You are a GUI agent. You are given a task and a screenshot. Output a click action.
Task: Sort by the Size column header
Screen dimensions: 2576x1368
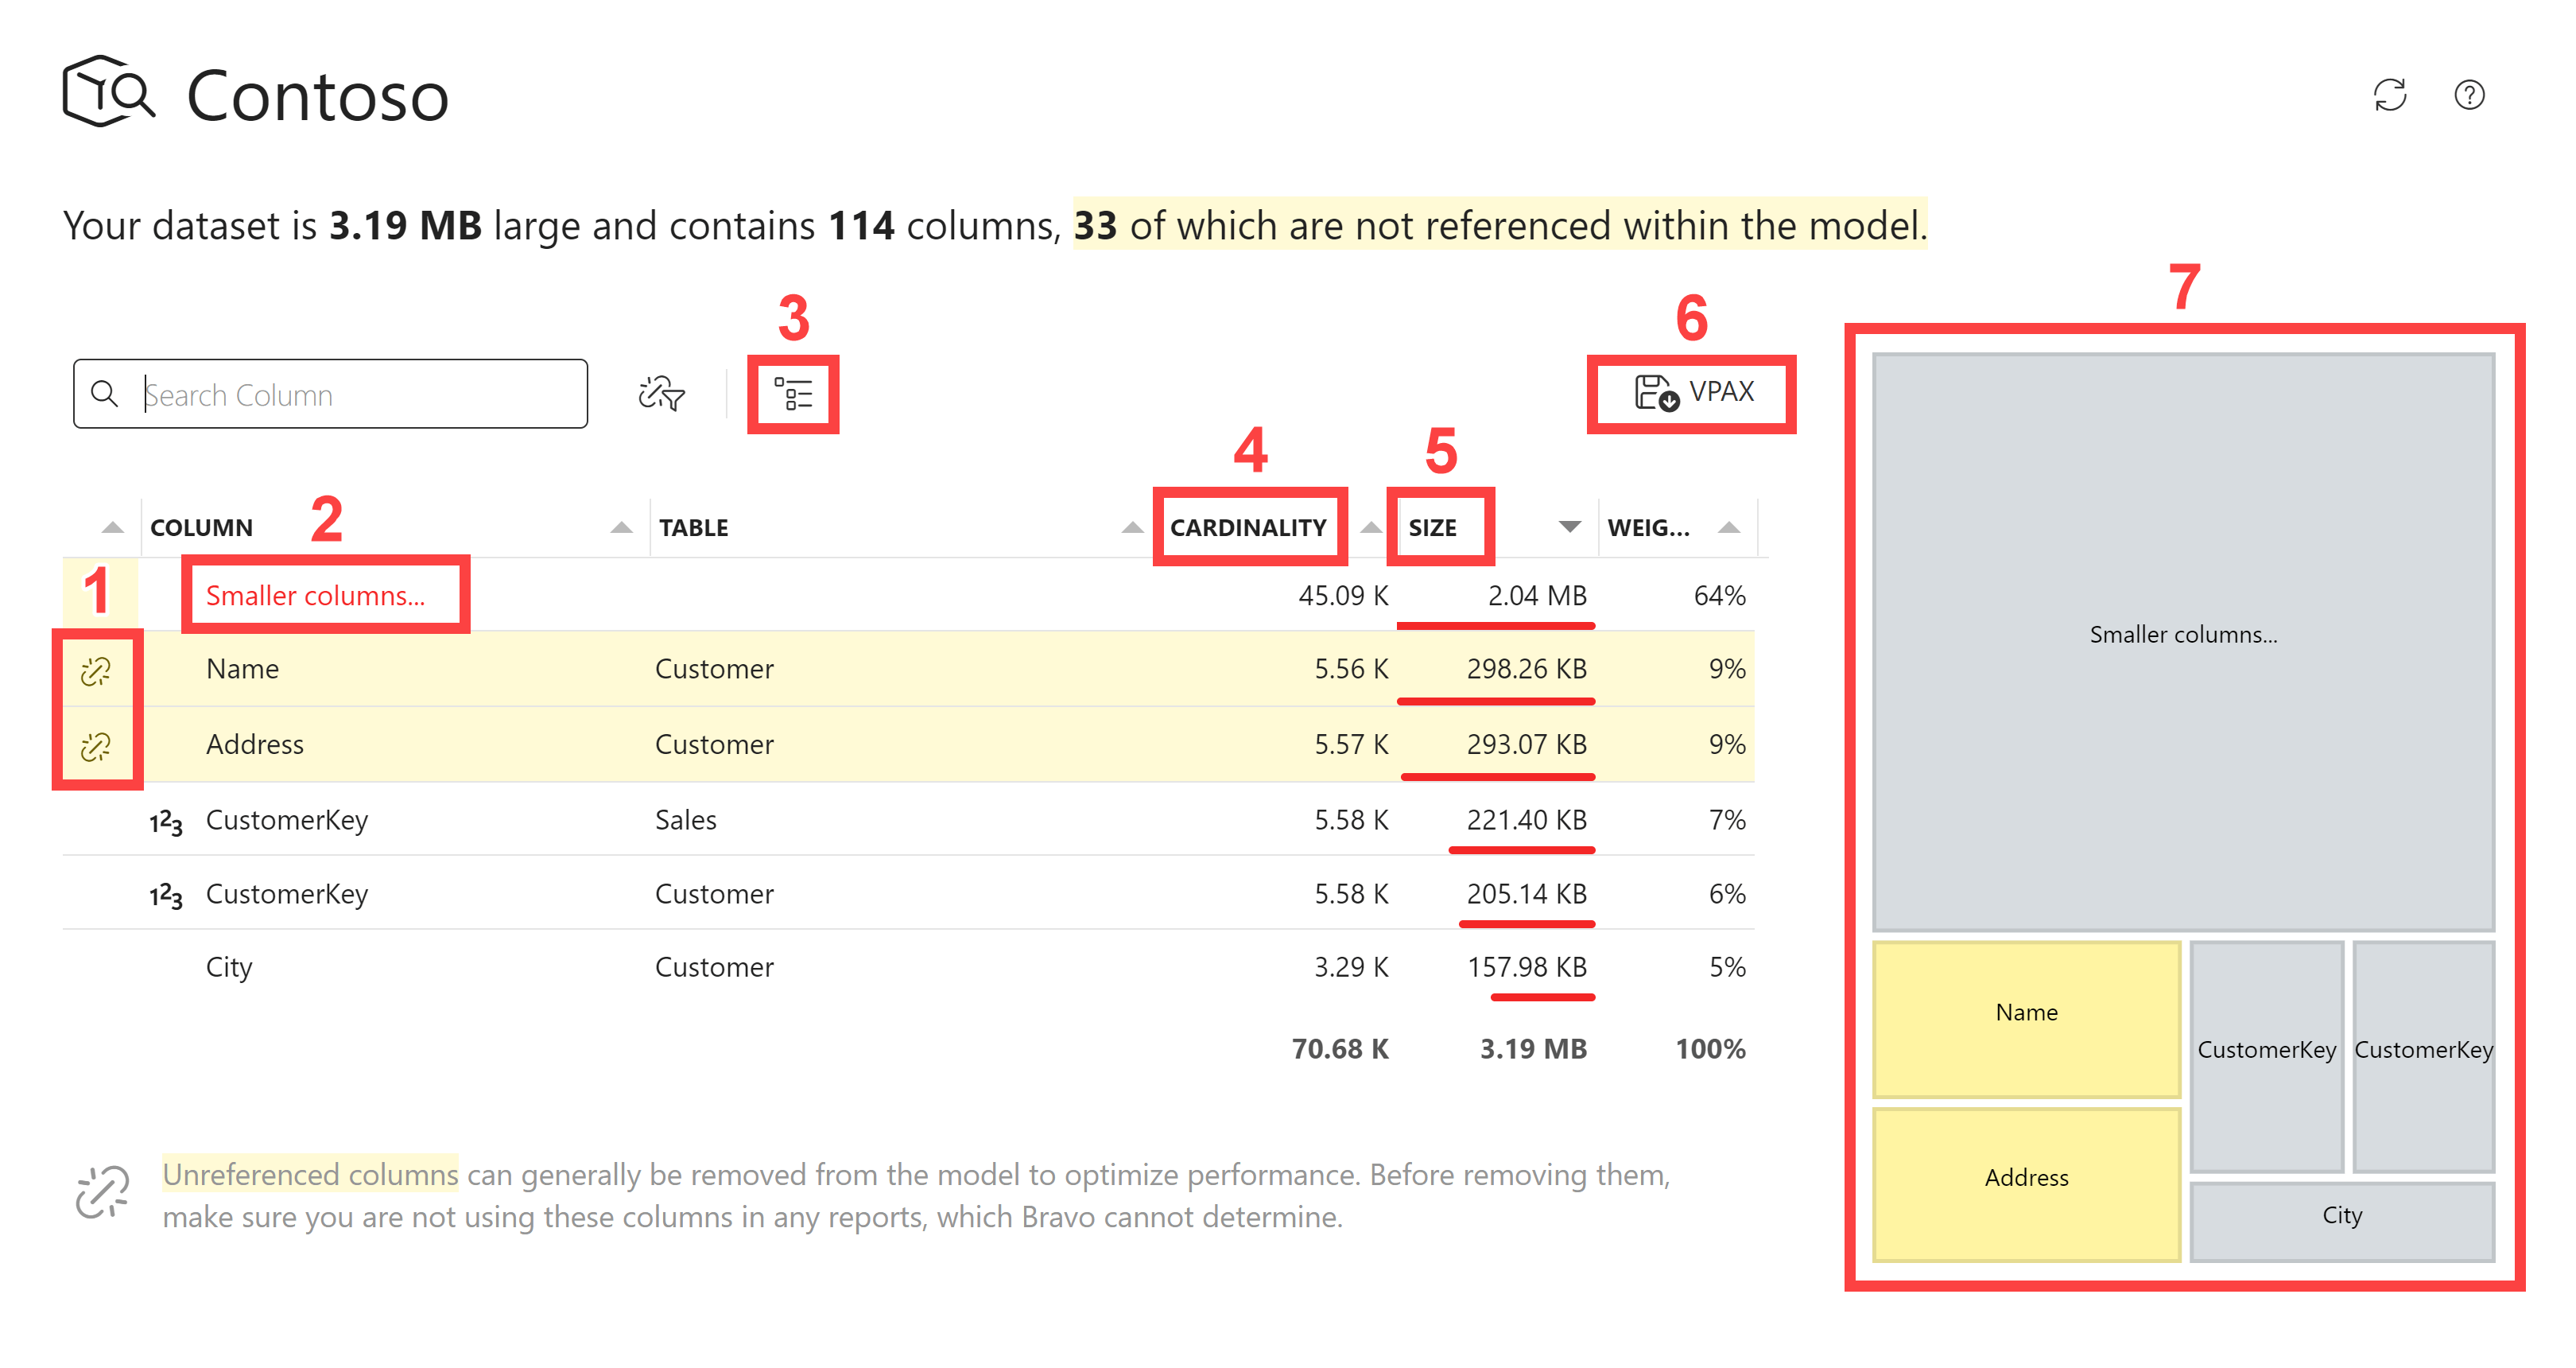(1432, 527)
